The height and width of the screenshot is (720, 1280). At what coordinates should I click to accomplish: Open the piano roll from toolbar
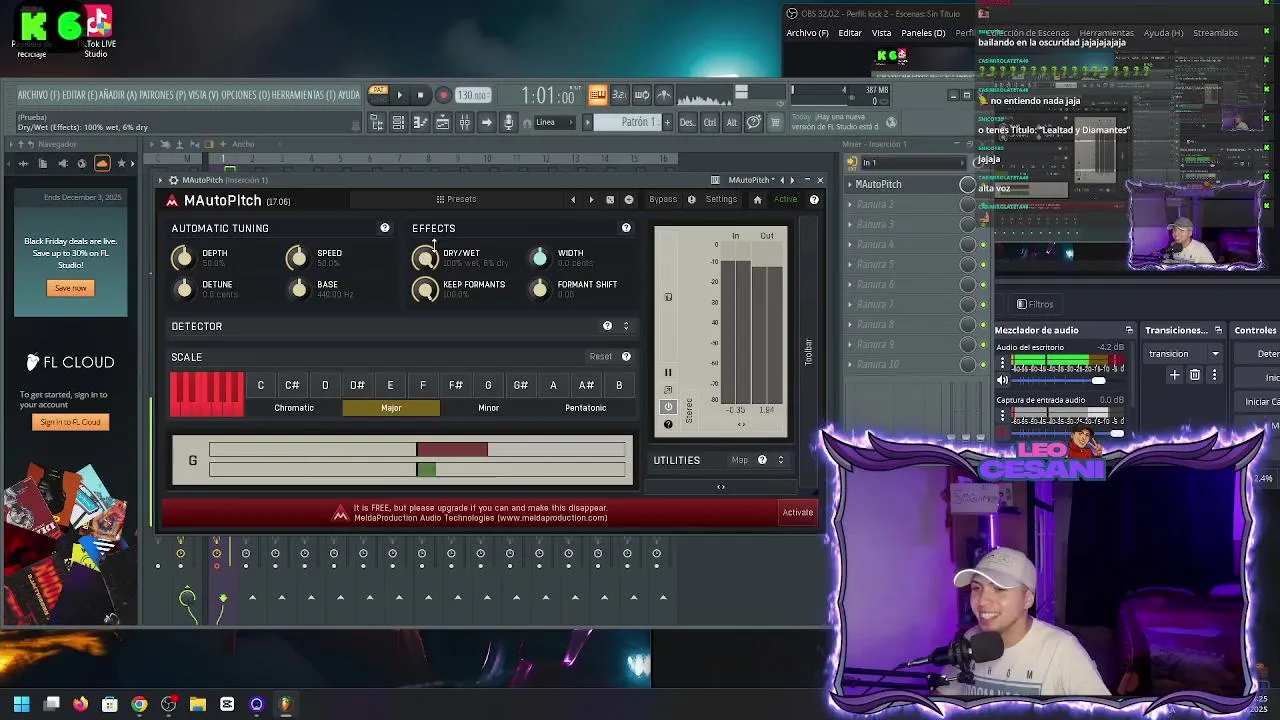click(420, 122)
